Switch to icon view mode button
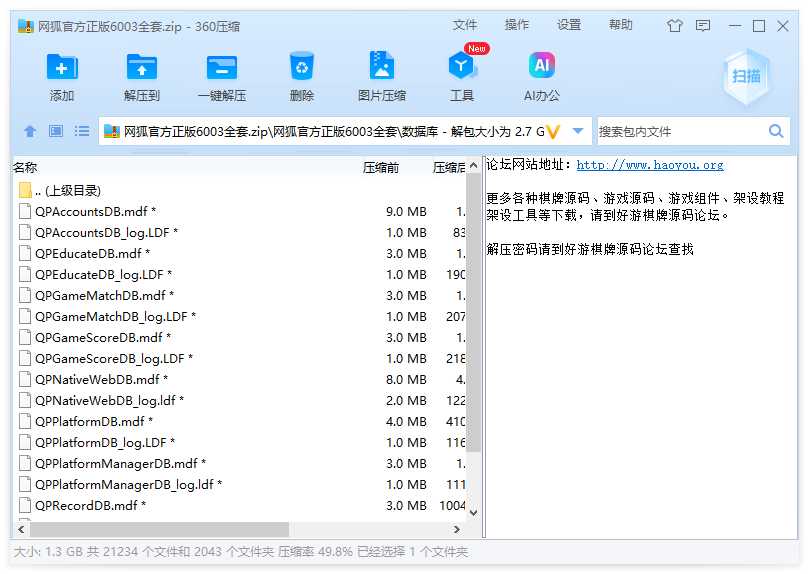The image size is (809, 574). (x=56, y=131)
